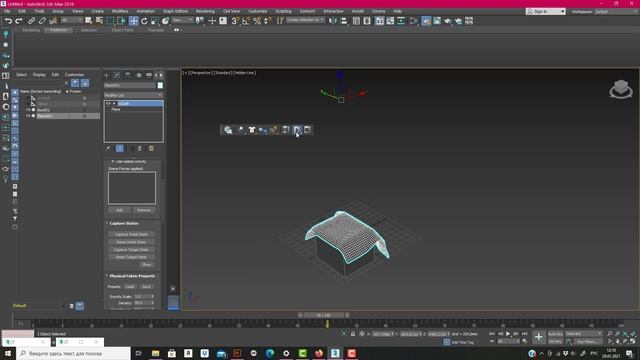
Task: Activate the Select and Scale tool
Action: [x=155, y=21]
